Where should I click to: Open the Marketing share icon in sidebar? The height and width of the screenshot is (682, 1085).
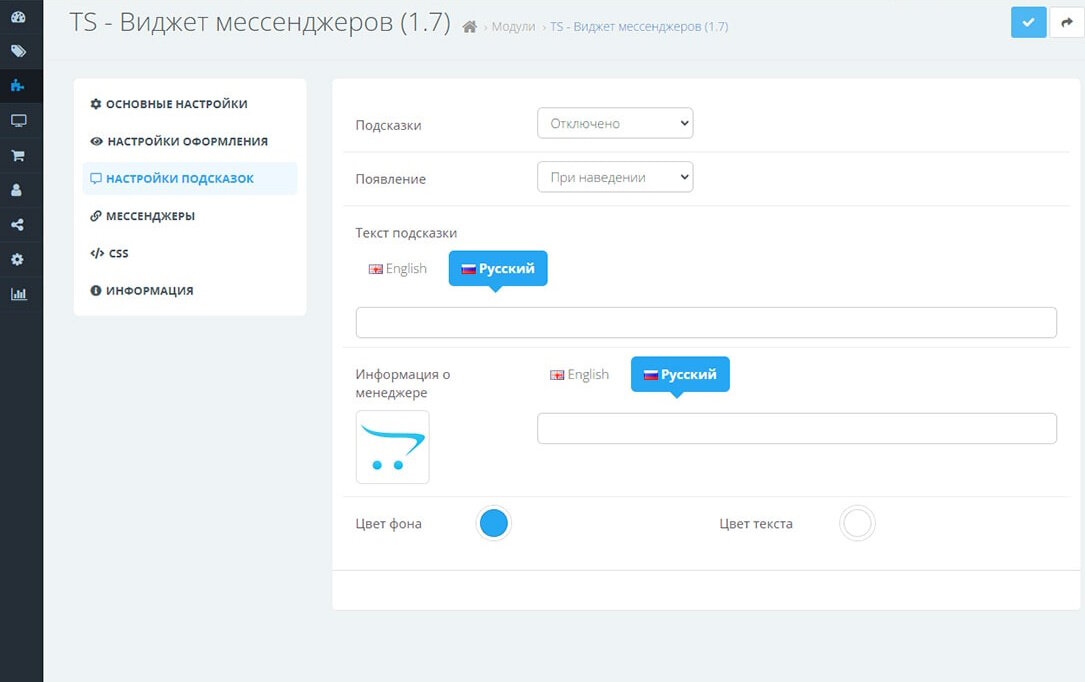pos(18,225)
